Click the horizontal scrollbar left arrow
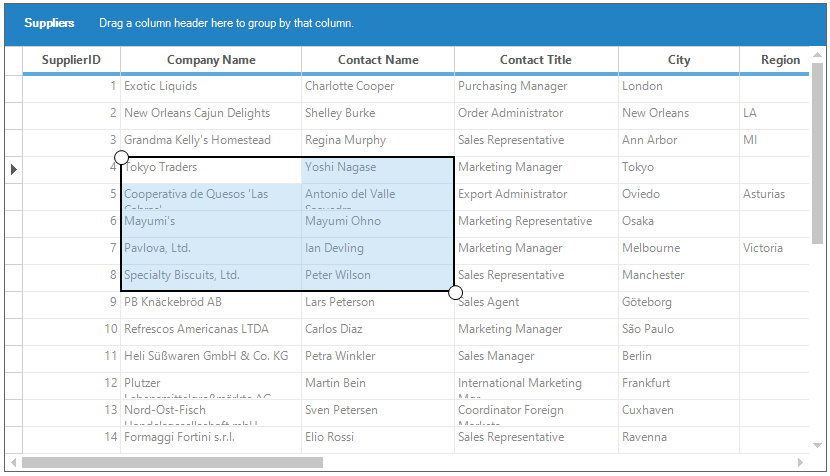830x476 pixels. point(14,462)
